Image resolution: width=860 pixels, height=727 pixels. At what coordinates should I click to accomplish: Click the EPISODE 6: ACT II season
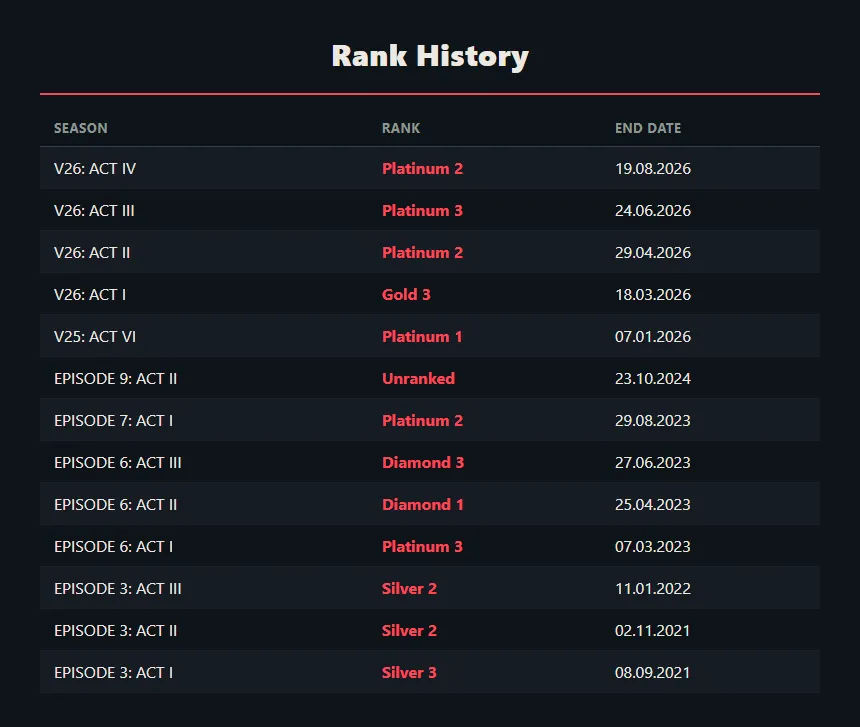coord(116,505)
